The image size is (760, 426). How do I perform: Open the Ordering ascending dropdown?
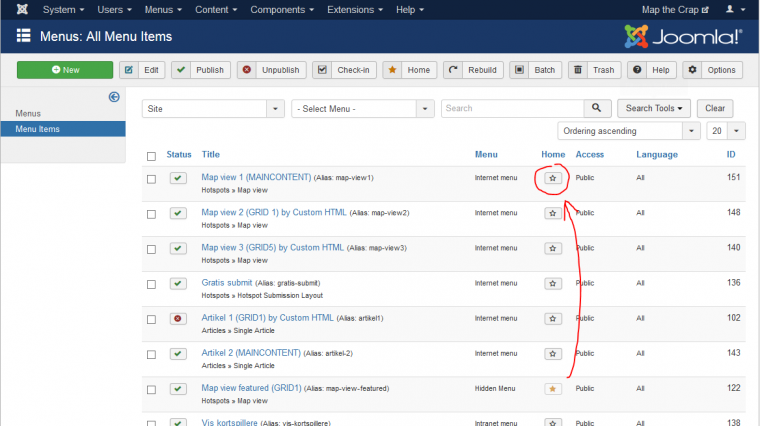coord(628,131)
